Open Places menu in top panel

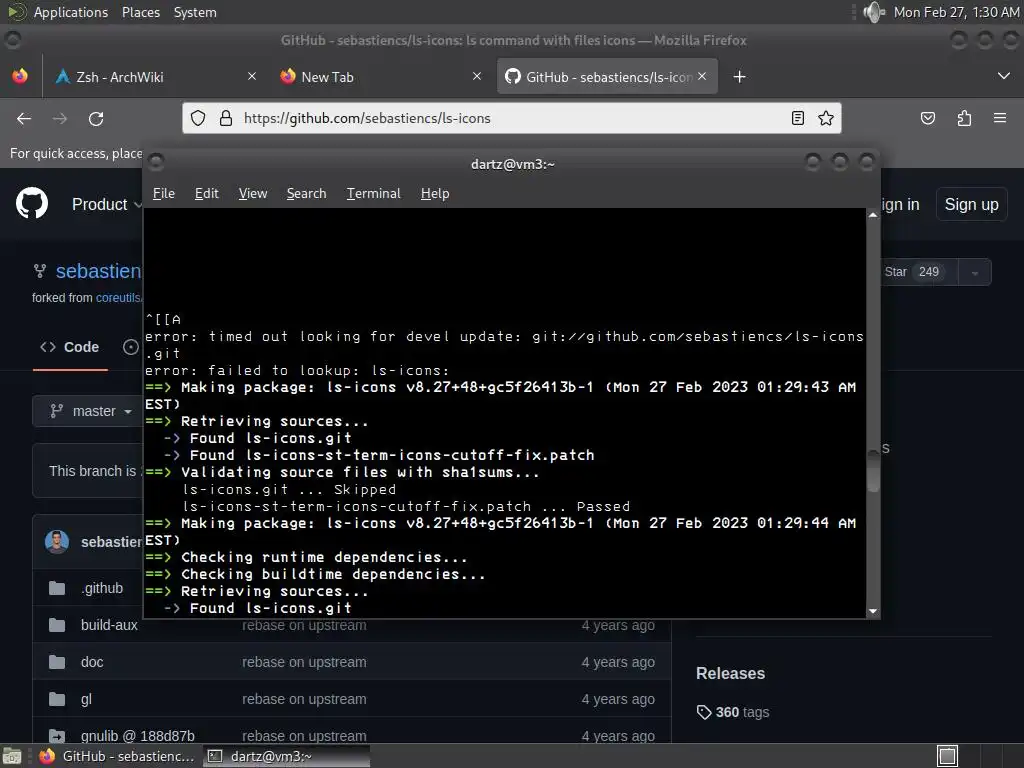pos(141,12)
